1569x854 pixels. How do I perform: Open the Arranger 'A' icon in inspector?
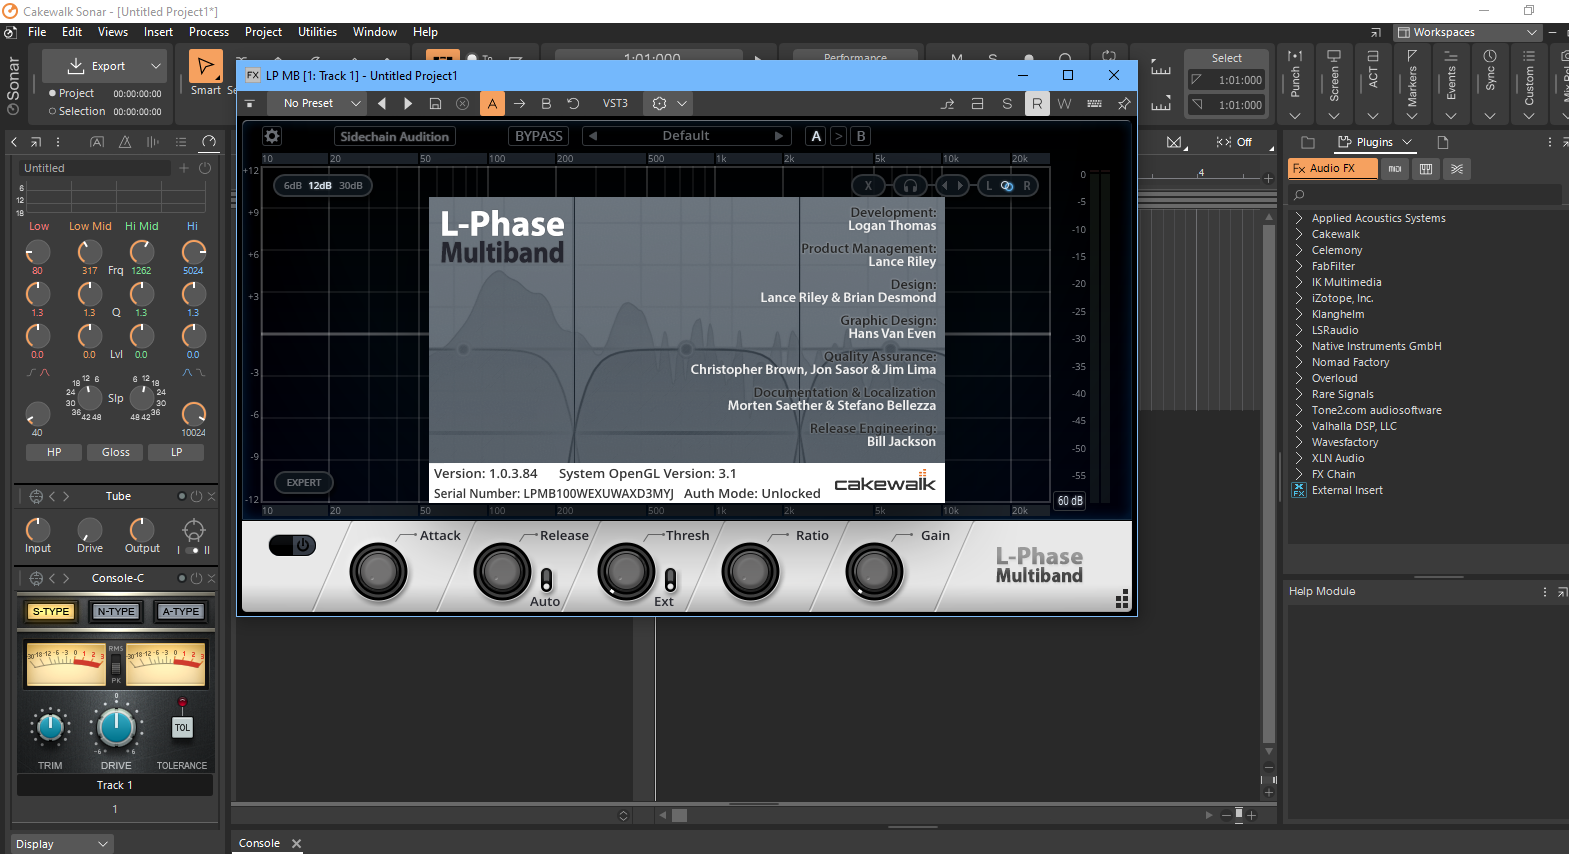[97, 142]
